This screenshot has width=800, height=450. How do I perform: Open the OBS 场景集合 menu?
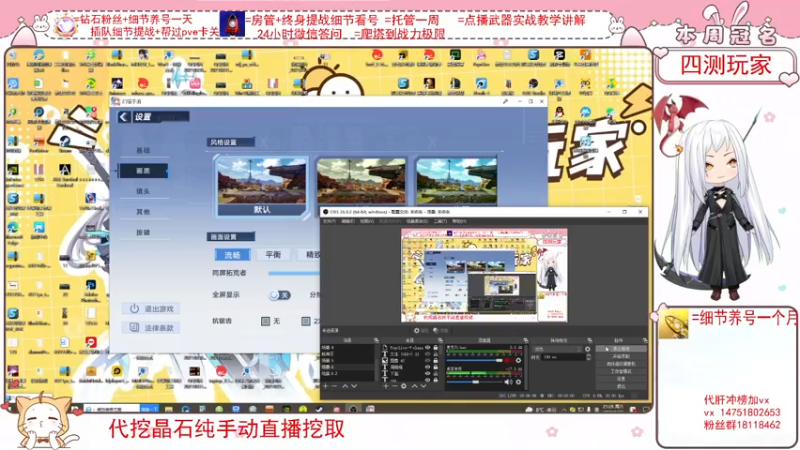point(417,221)
